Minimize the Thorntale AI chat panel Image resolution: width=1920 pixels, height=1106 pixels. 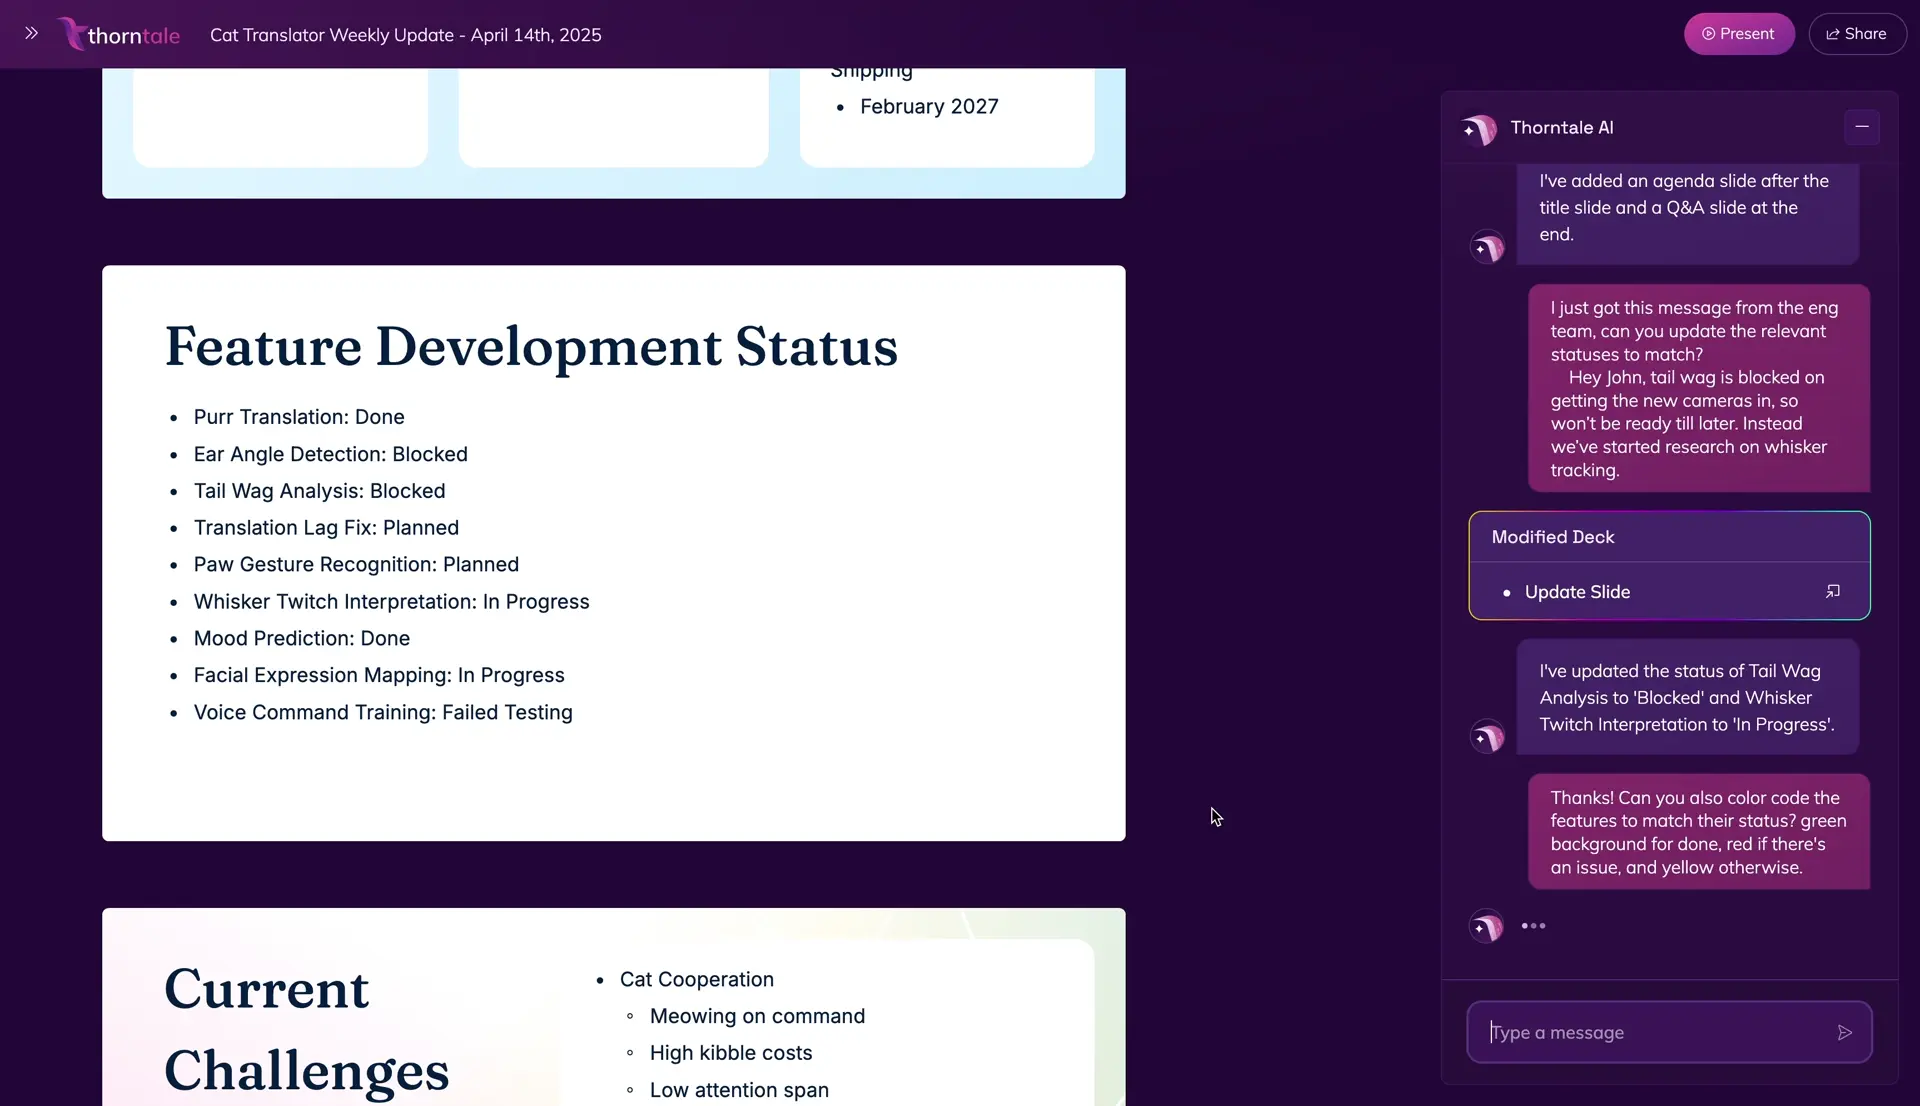(x=1862, y=127)
